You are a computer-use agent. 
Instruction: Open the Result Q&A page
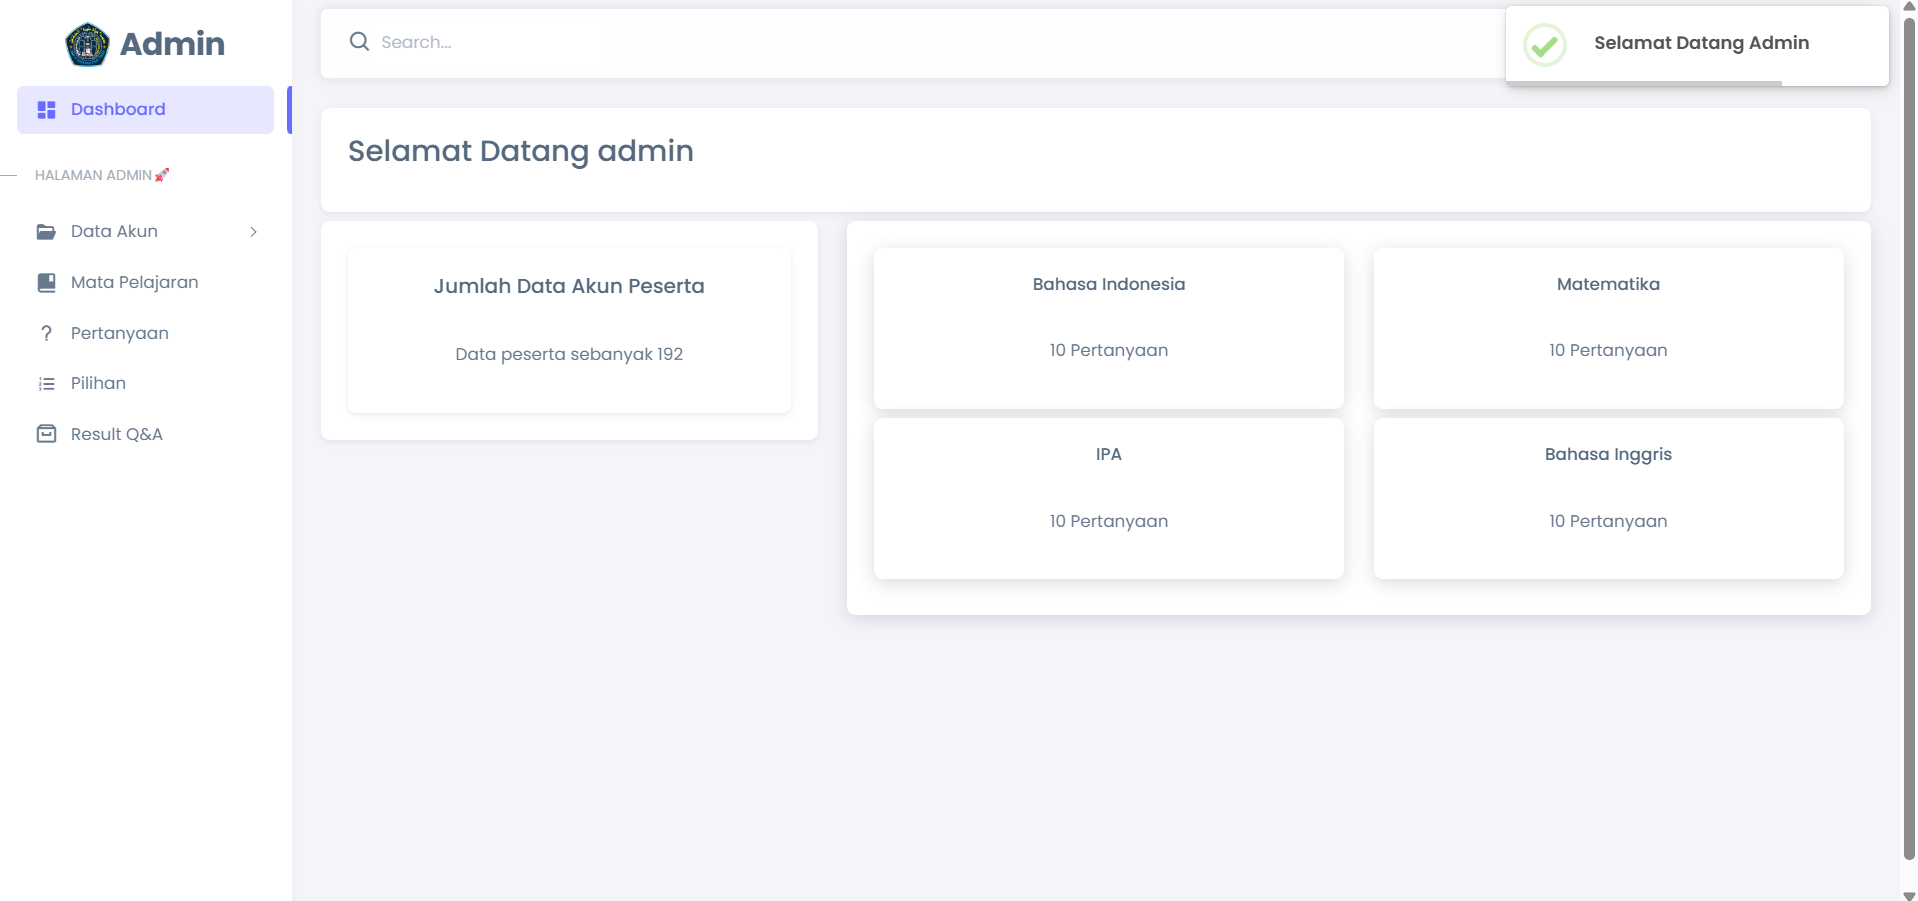pyautogui.click(x=117, y=434)
